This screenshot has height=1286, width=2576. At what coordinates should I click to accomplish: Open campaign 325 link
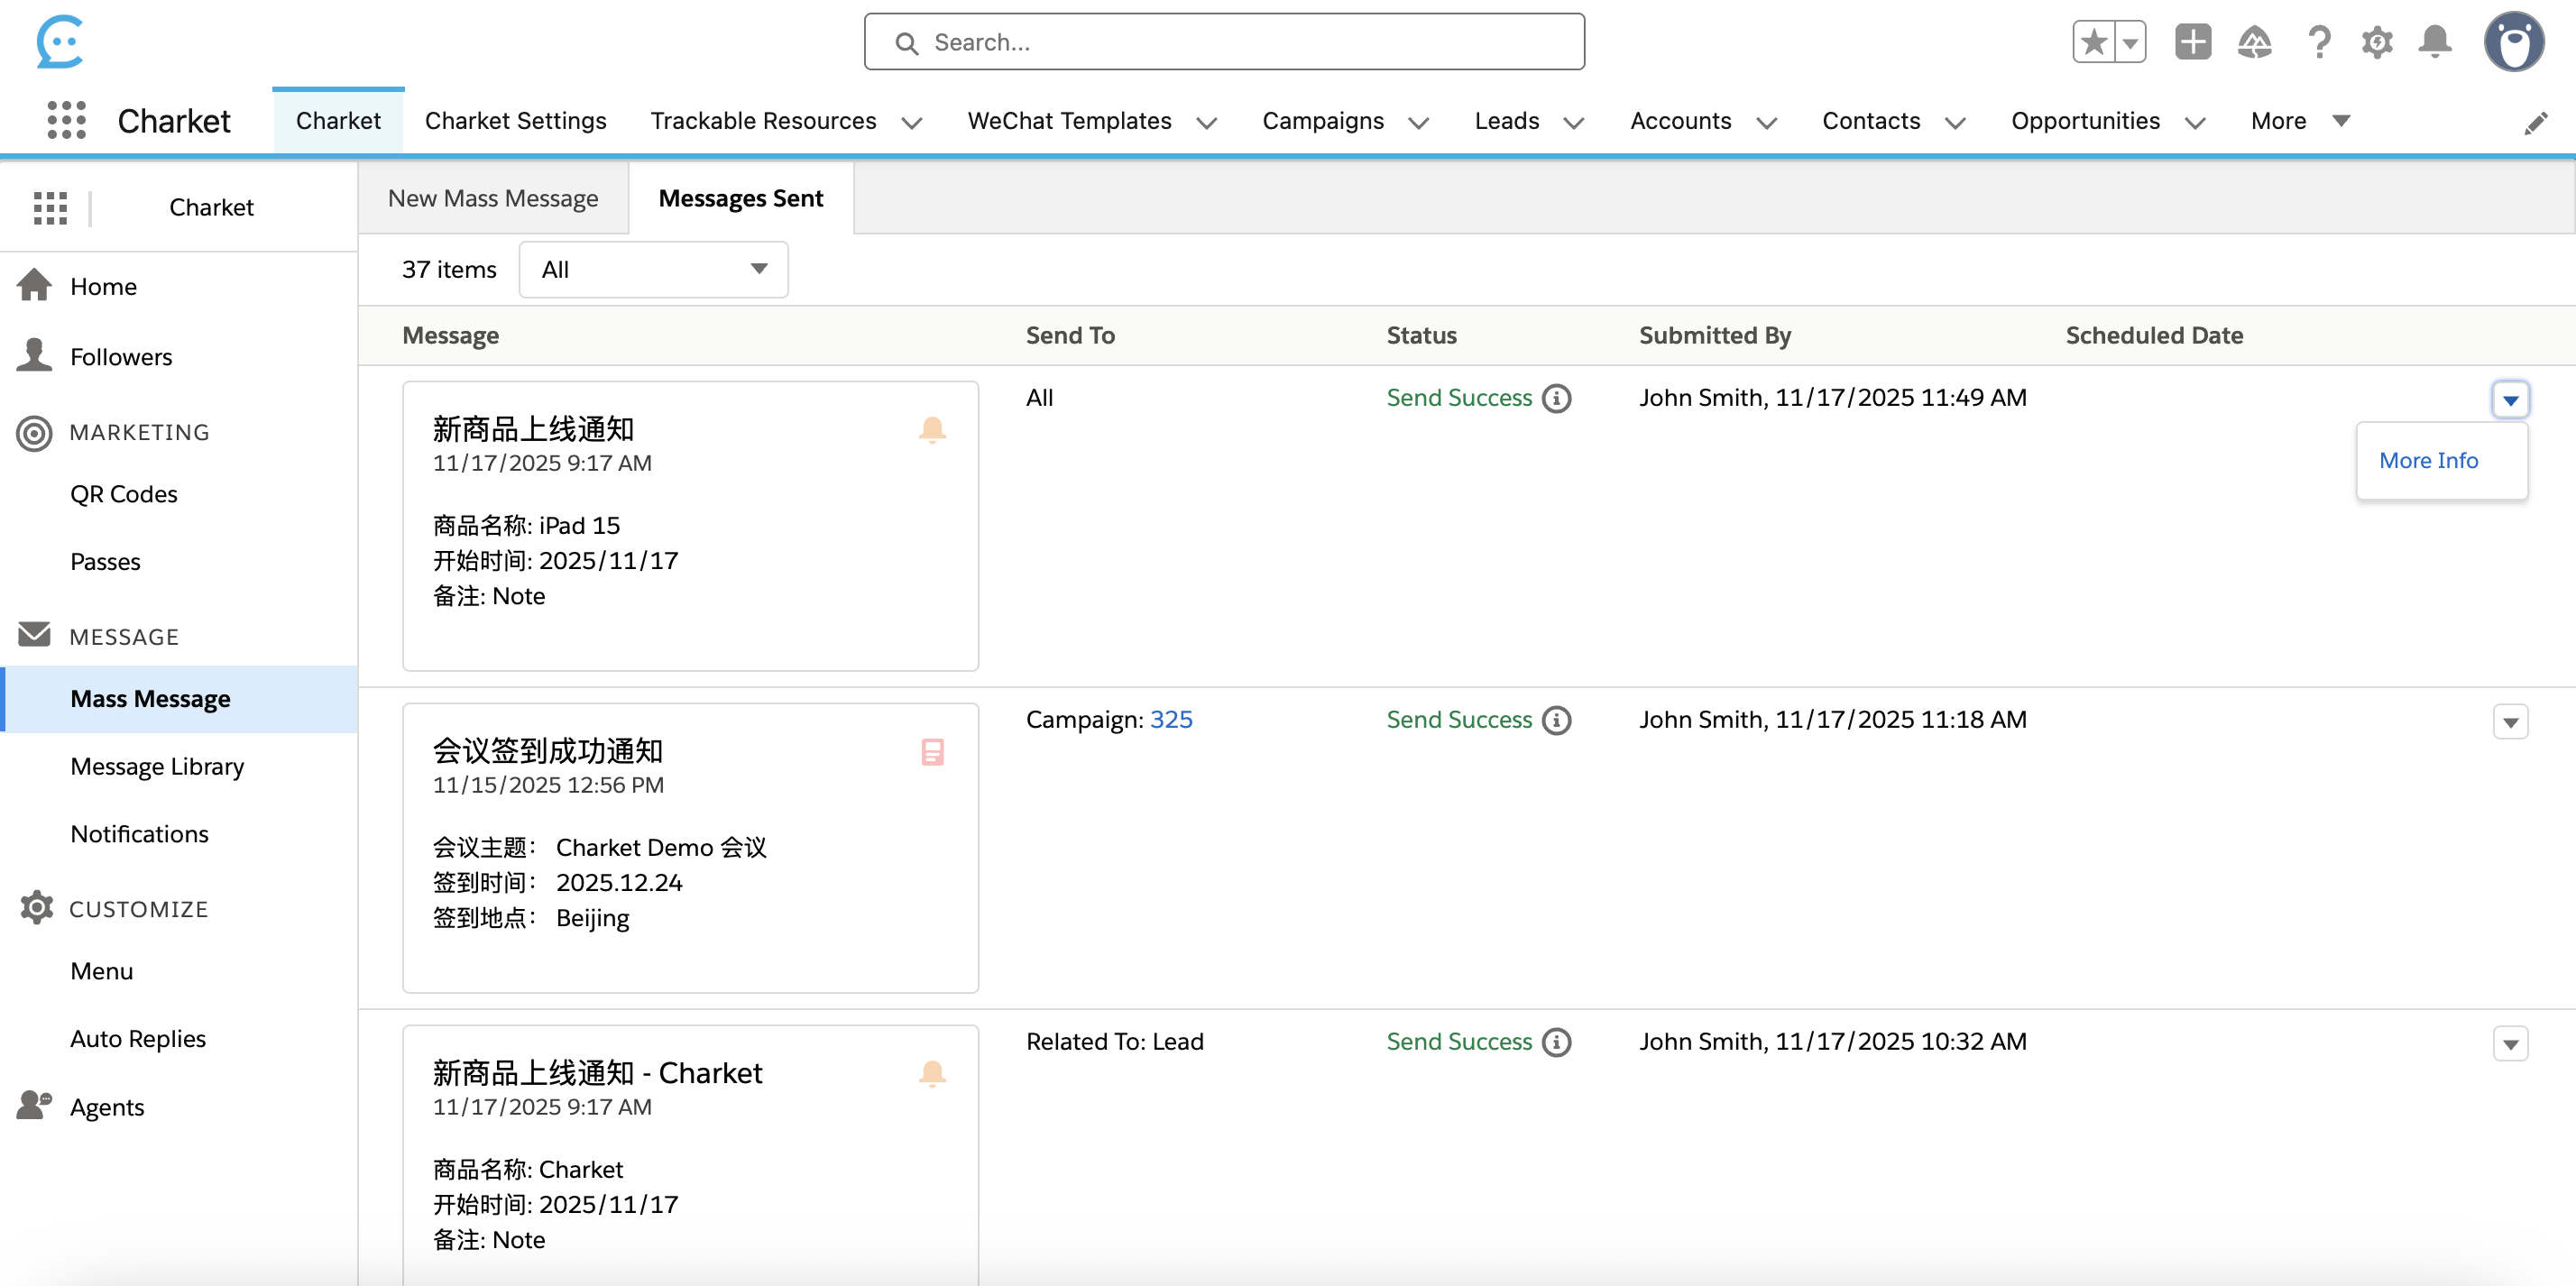[1170, 719]
